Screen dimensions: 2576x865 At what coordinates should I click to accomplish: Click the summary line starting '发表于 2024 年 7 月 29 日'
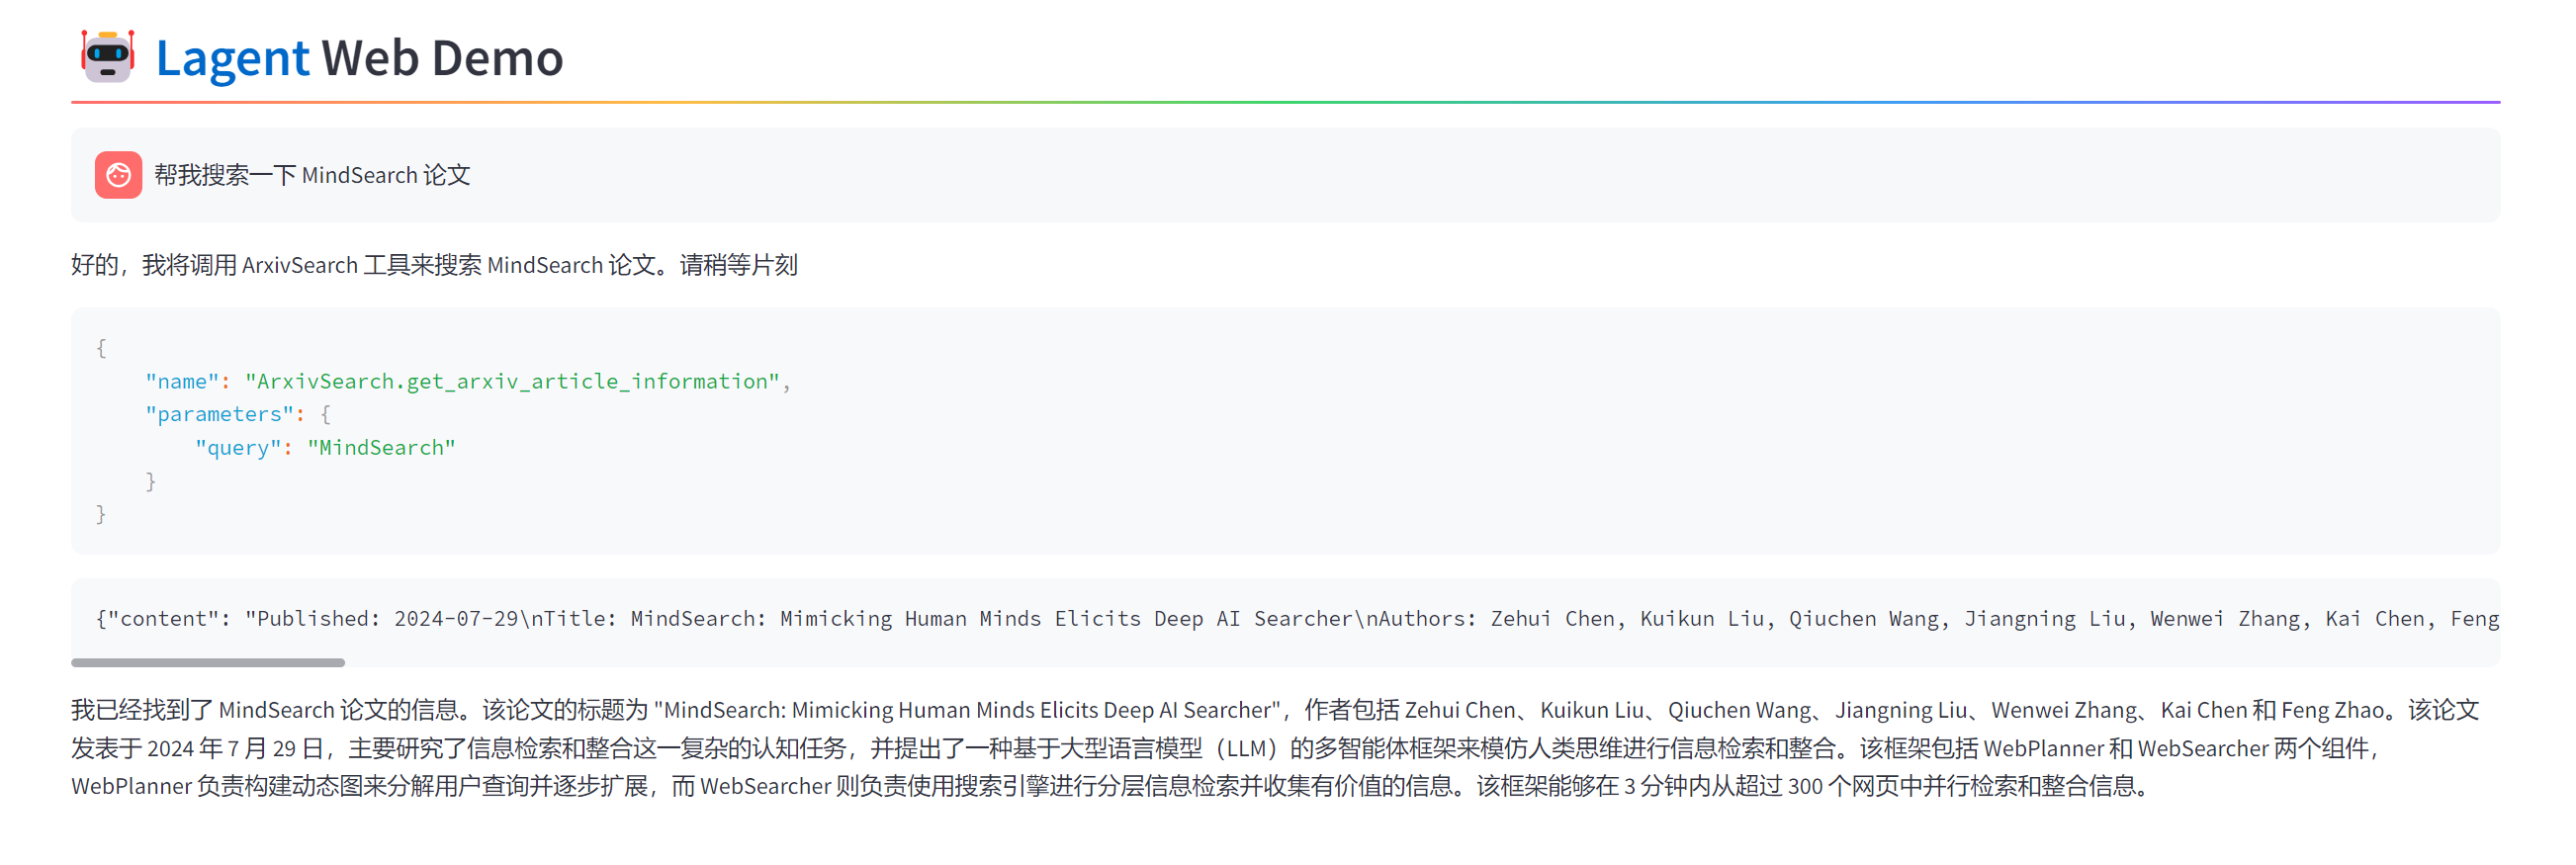(1227, 748)
